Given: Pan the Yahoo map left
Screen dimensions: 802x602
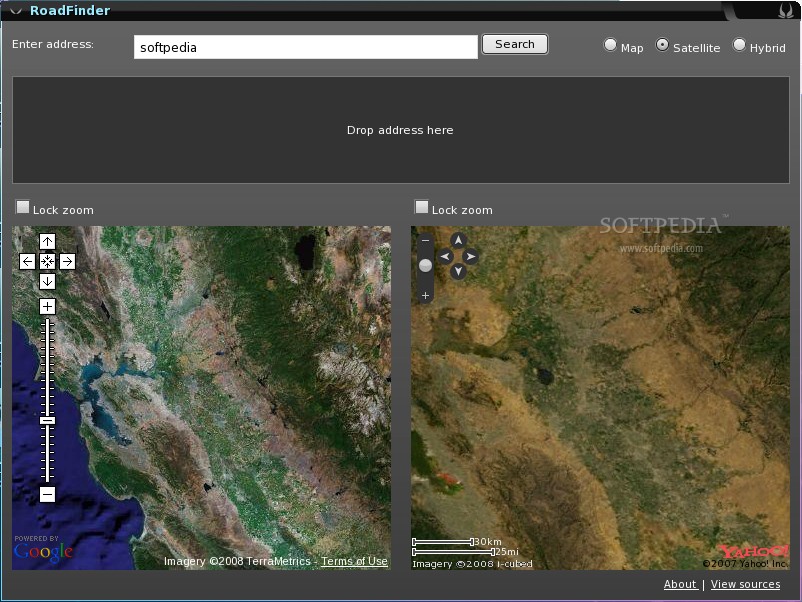Looking at the screenshot, I should coord(445,256).
